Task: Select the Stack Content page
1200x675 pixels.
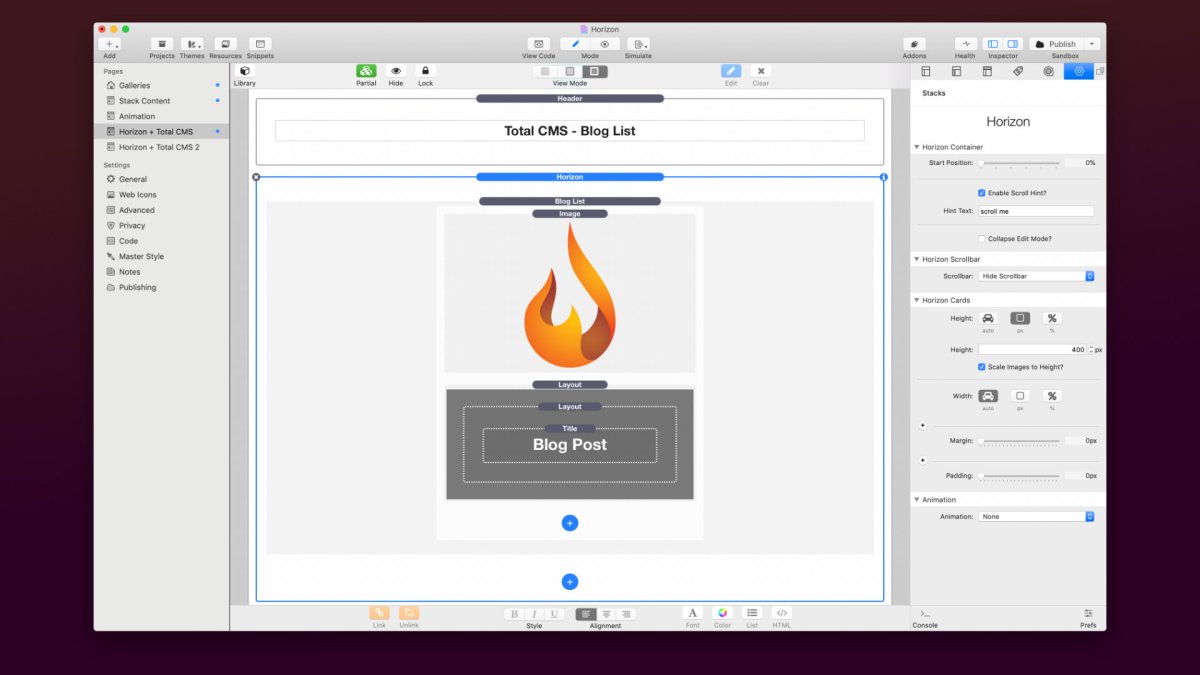Action: [x=144, y=101]
